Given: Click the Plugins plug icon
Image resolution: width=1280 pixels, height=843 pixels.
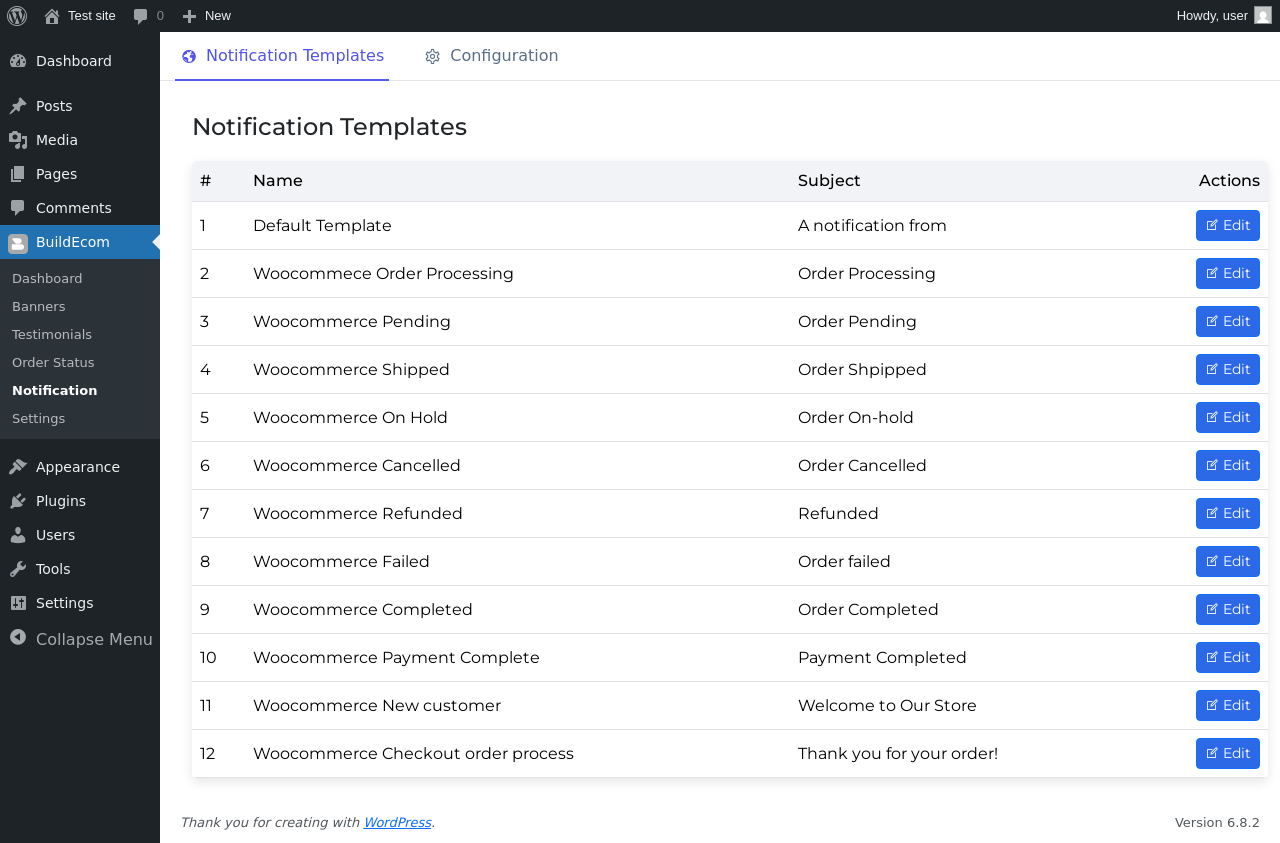Looking at the screenshot, I should (x=18, y=501).
